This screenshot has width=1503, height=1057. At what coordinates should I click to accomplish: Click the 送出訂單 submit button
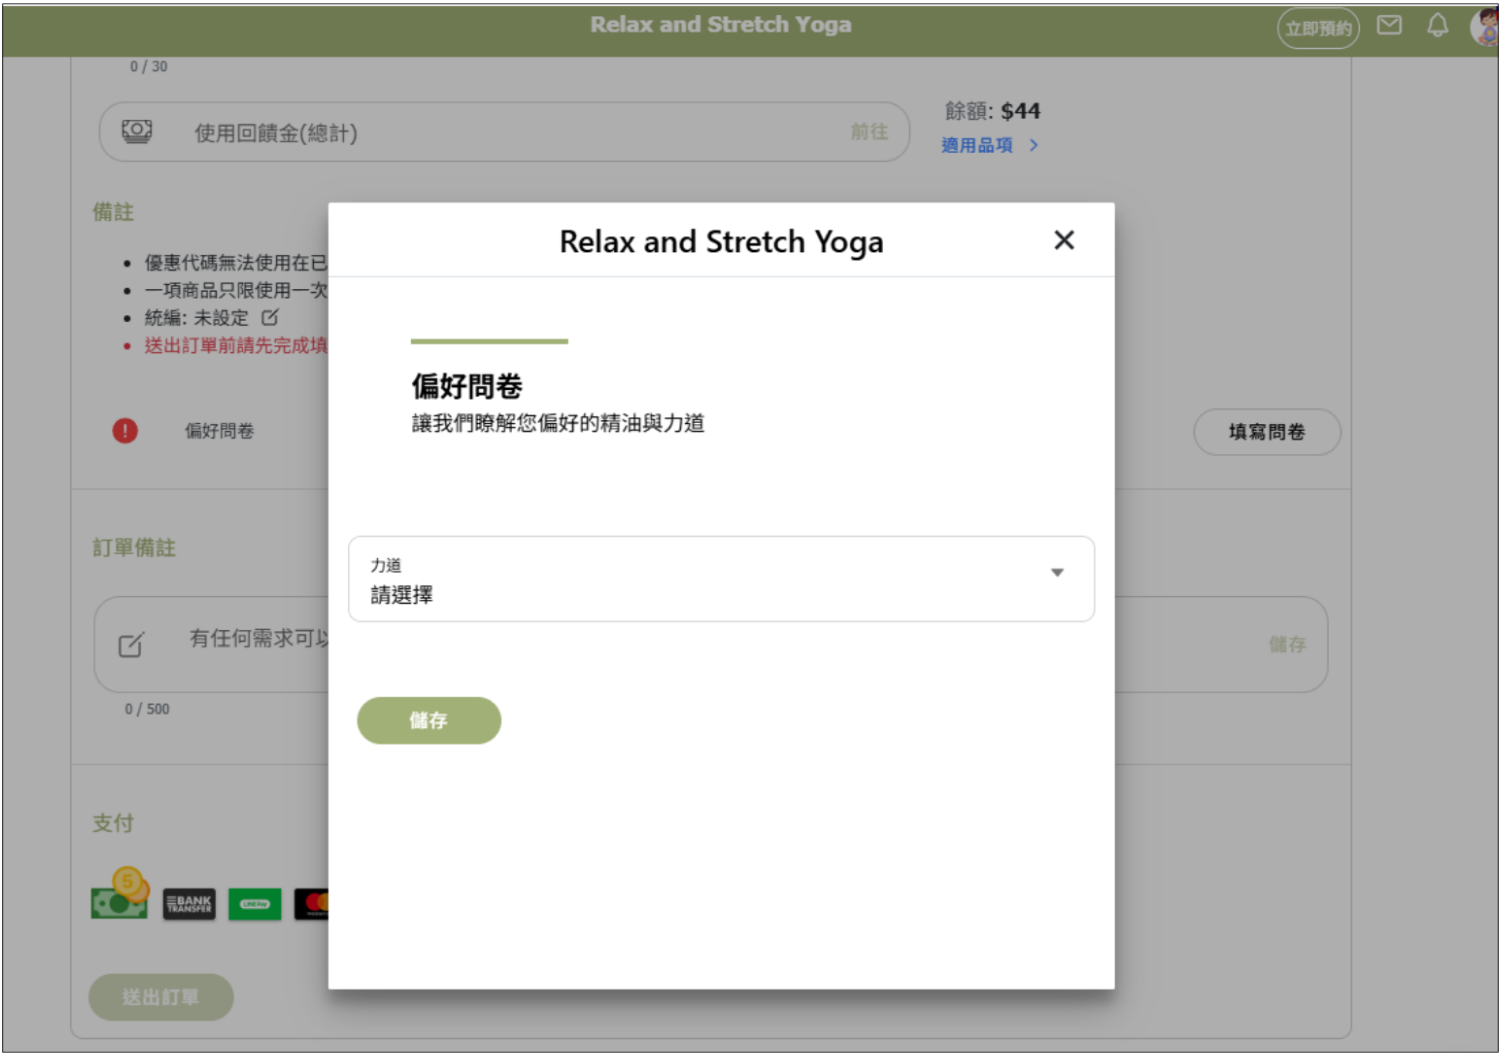tap(161, 996)
